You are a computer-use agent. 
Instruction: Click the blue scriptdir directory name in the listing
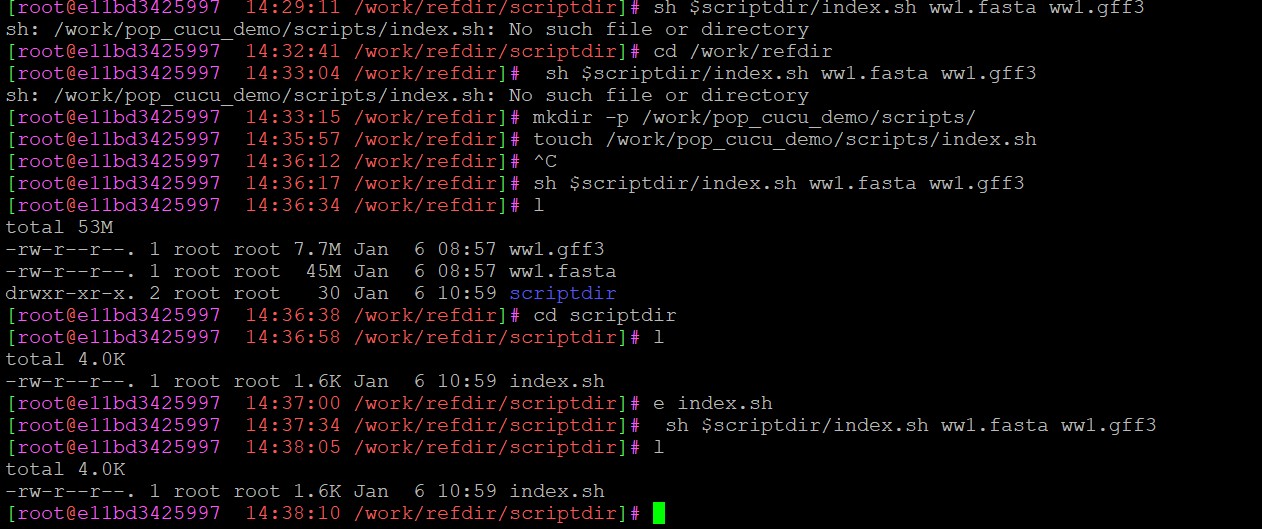(562, 293)
